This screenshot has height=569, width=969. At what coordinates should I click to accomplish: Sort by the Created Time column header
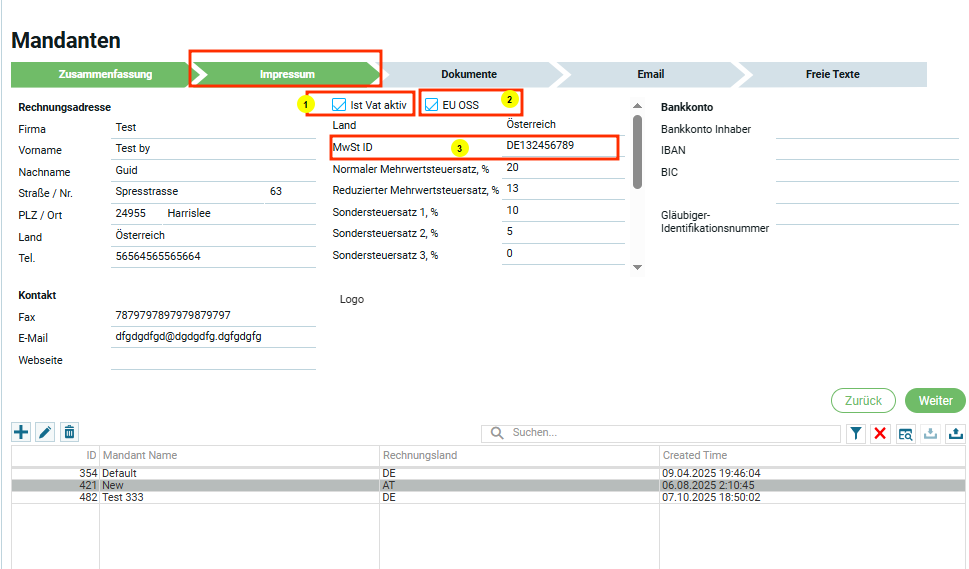tap(694, 455)
